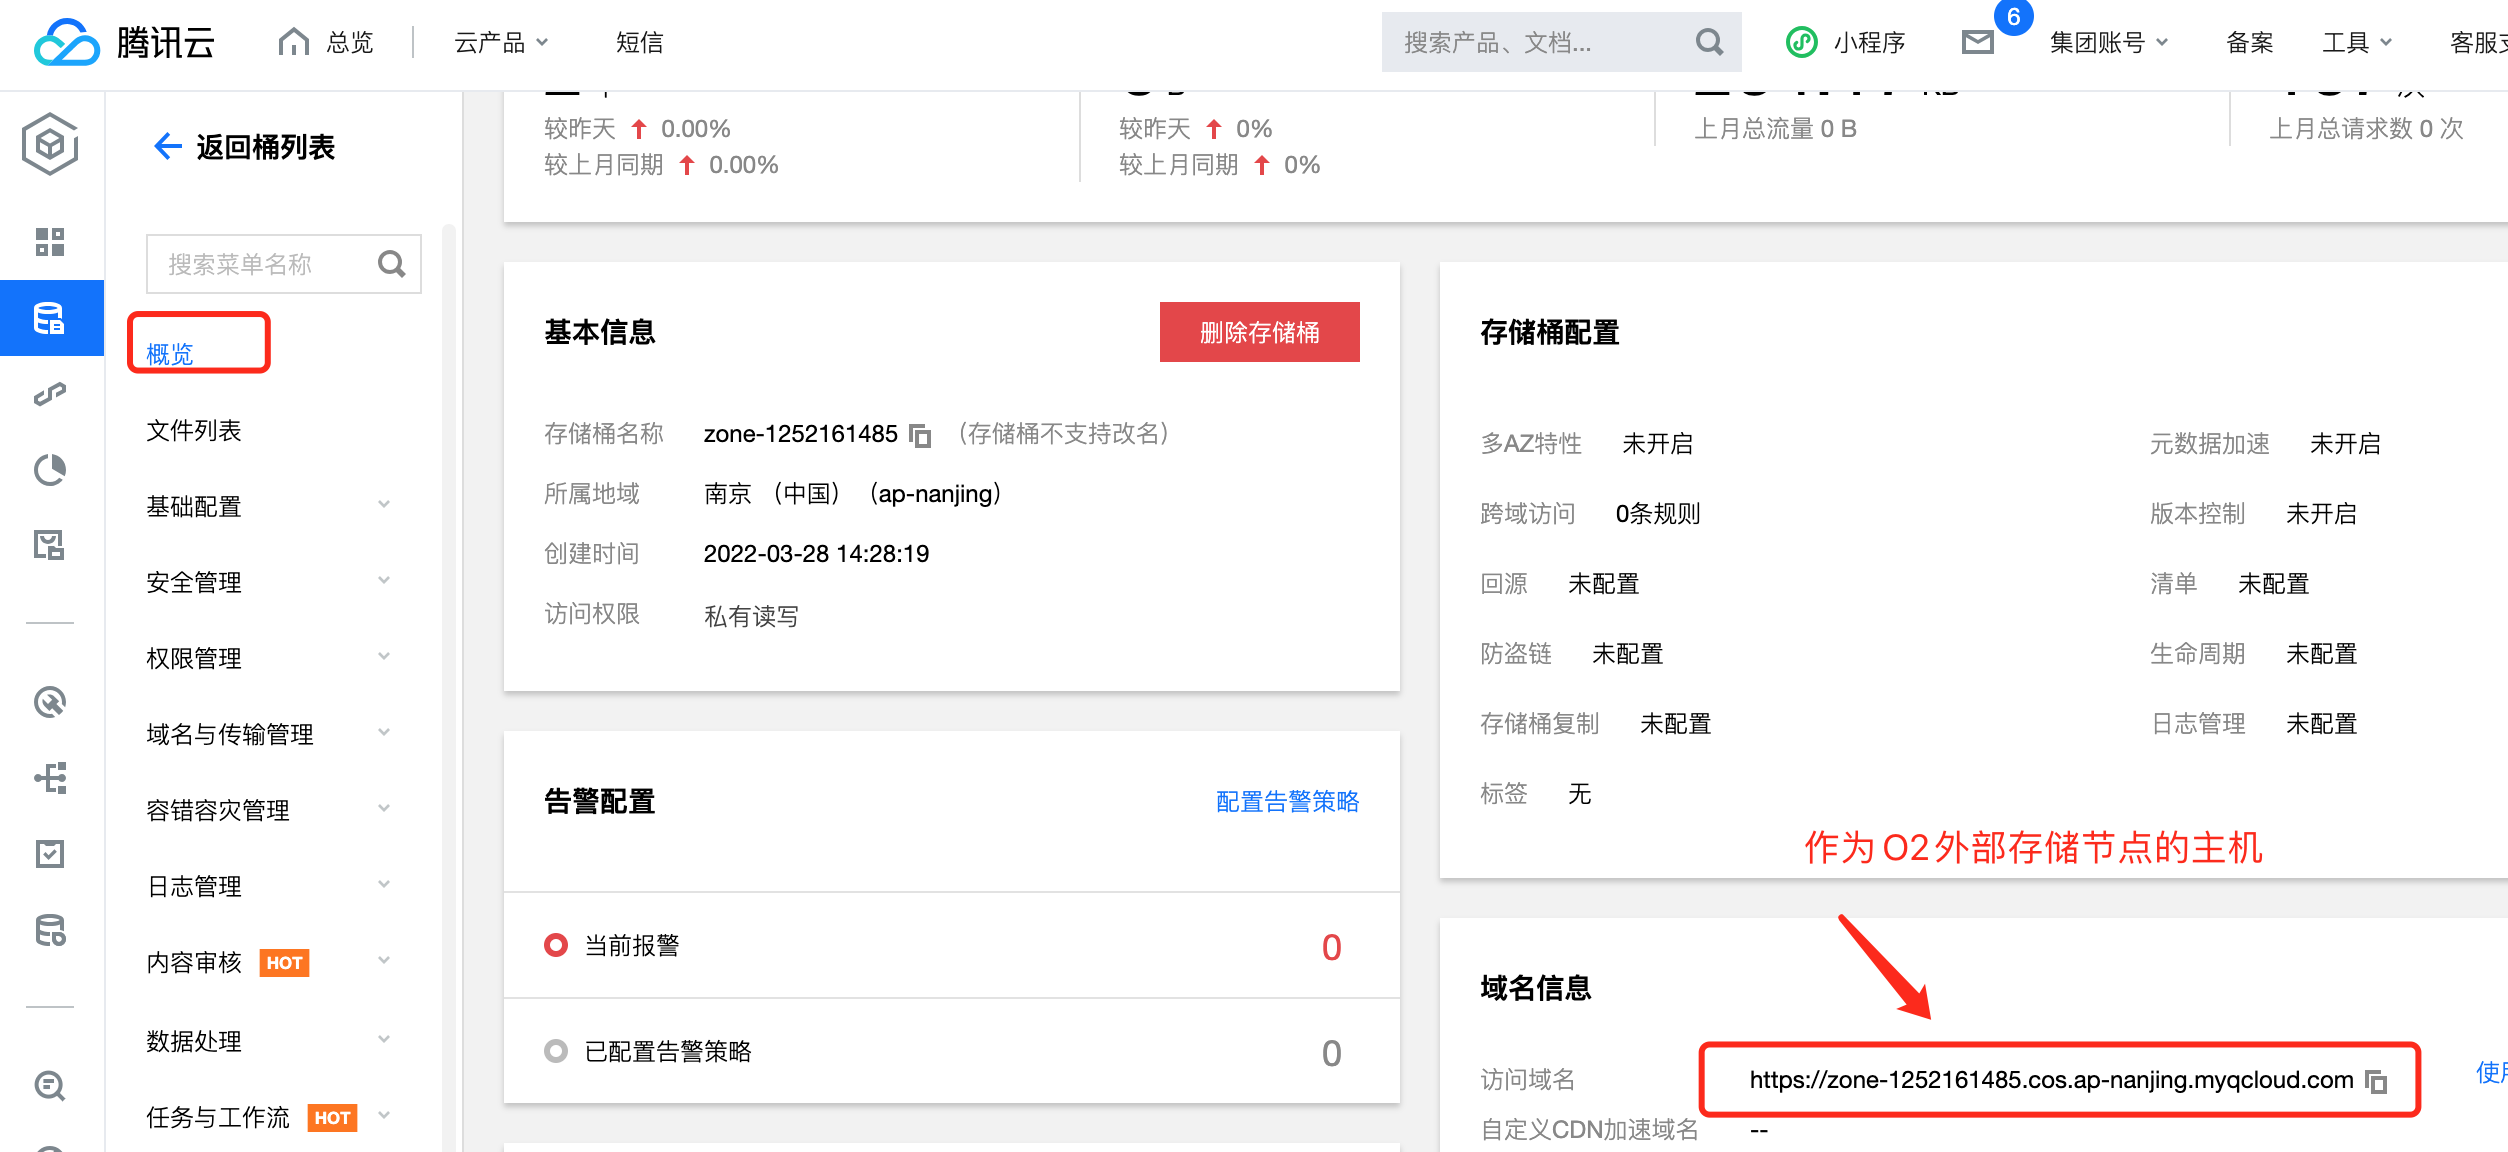Open the 配置告警策略 link
Image resolution: width=2508 pixels, height=1152 pixels.
[1287, 801]
